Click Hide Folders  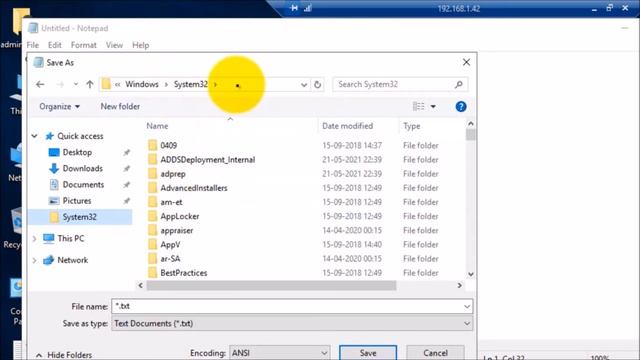(64, 355)
